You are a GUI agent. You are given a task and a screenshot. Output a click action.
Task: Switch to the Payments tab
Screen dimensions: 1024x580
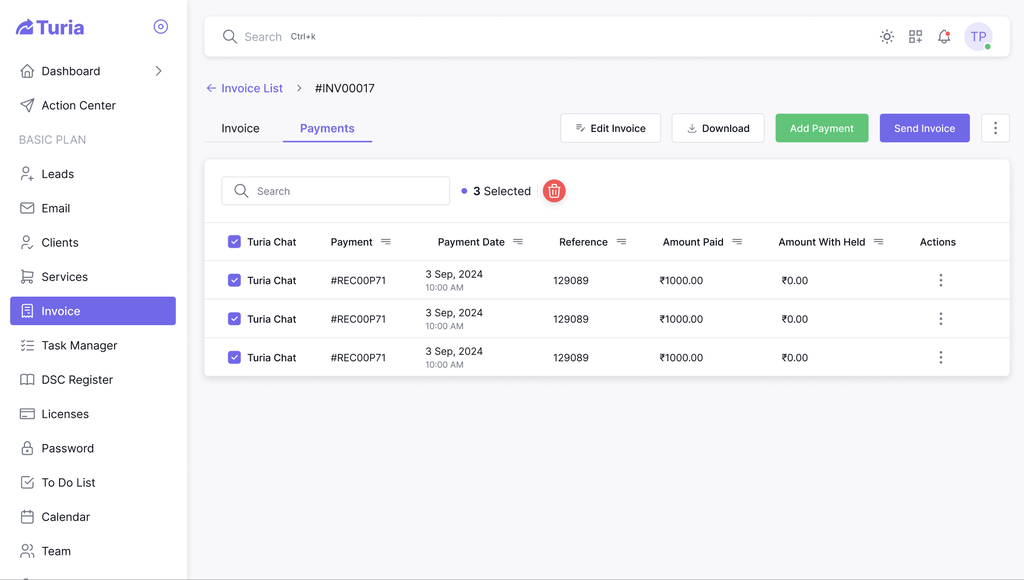(x=327, y=128)
